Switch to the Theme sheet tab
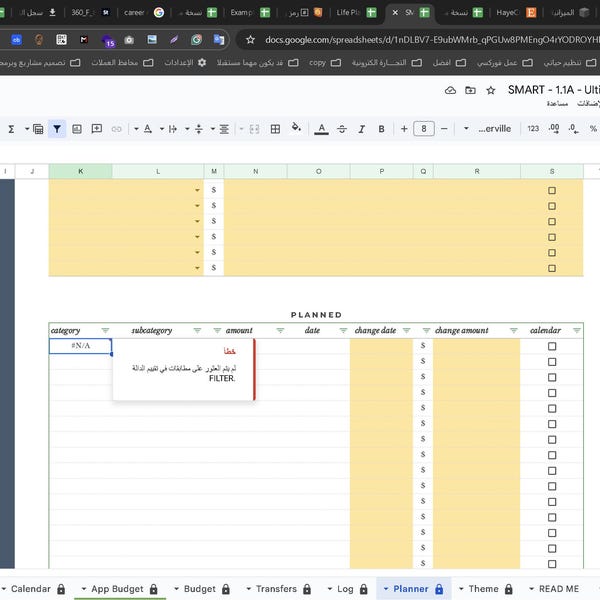The height and width of the screenshot is (600, 600). tap(485, 589)
